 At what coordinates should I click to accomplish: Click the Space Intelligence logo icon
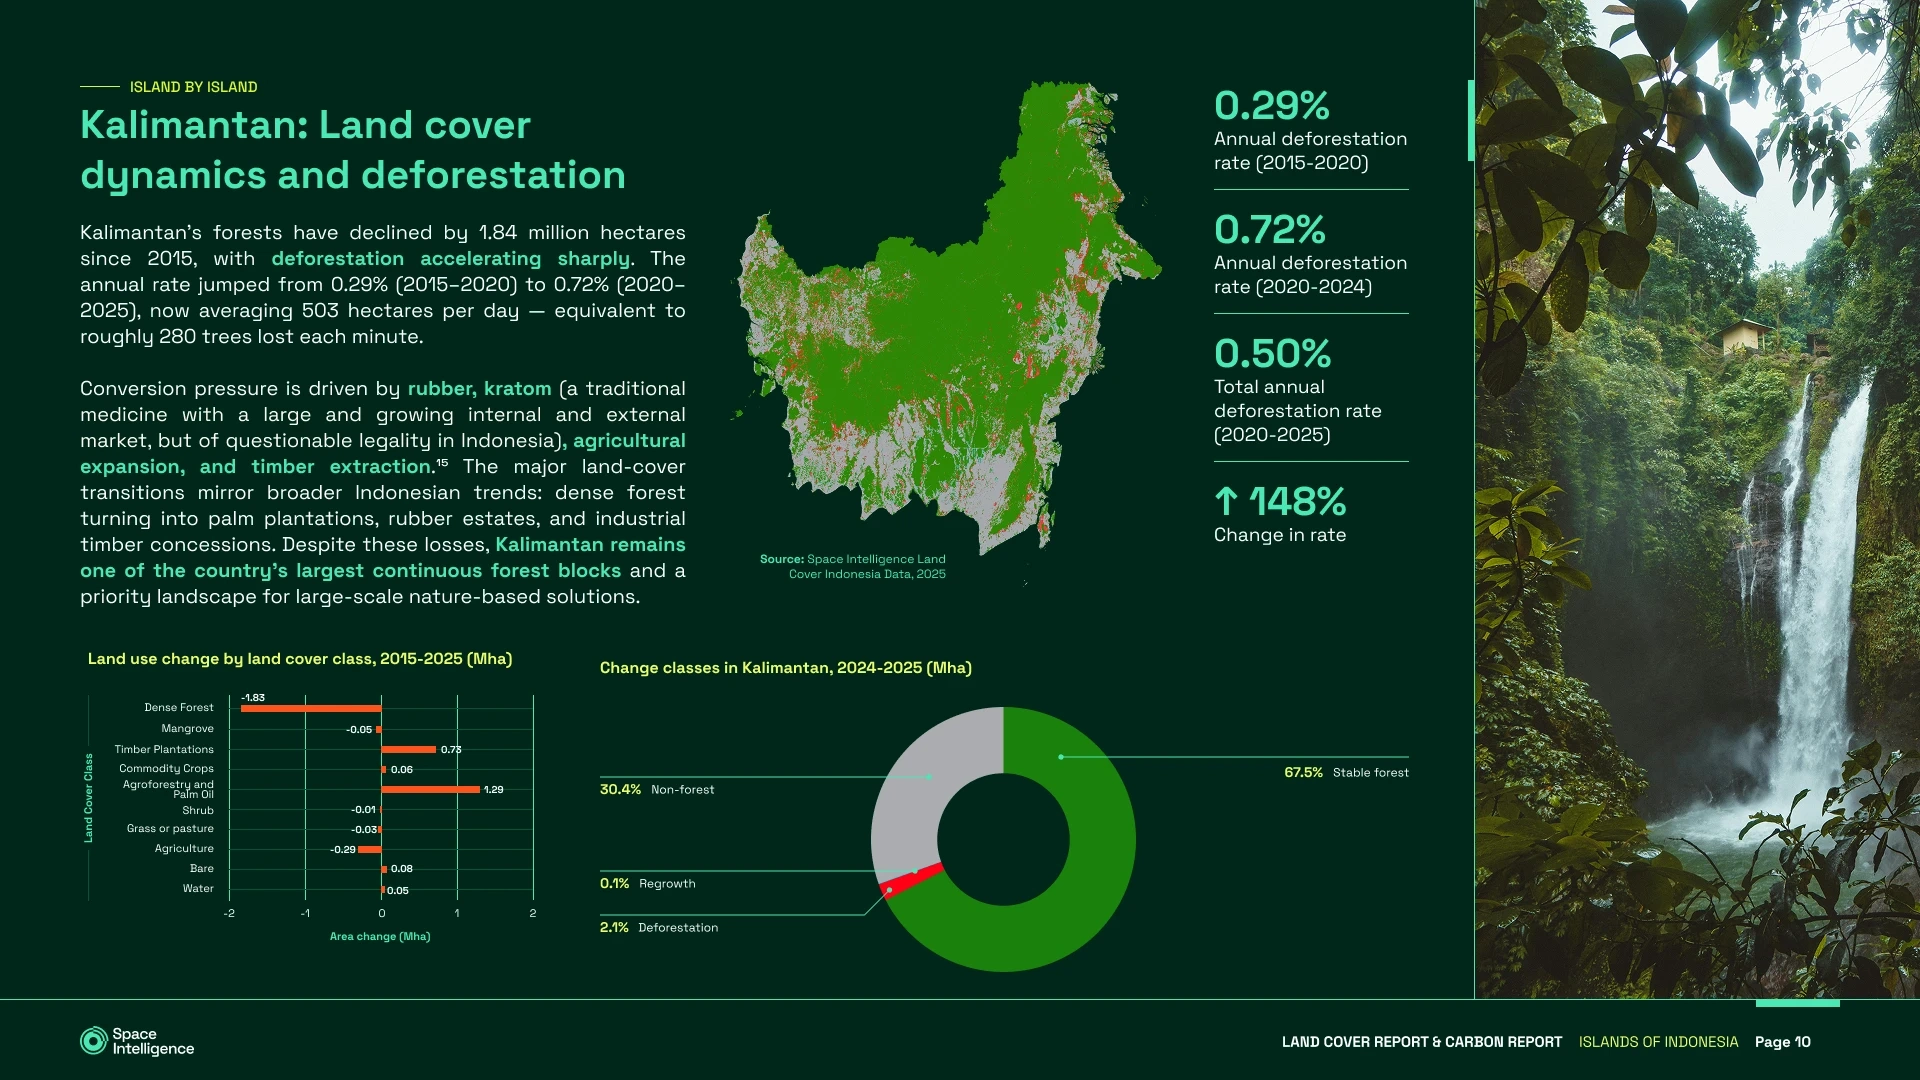click(x=93, y=1041)
